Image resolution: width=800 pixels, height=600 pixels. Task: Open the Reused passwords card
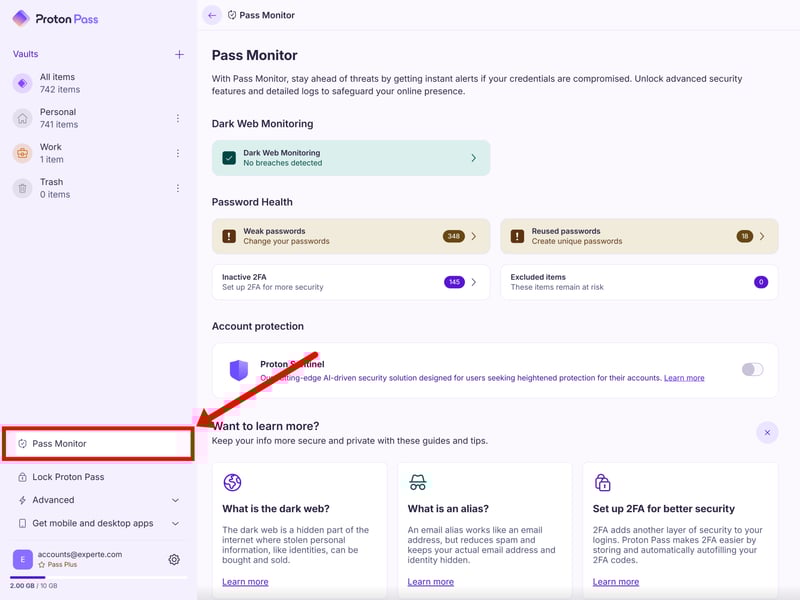pos(639,236)
